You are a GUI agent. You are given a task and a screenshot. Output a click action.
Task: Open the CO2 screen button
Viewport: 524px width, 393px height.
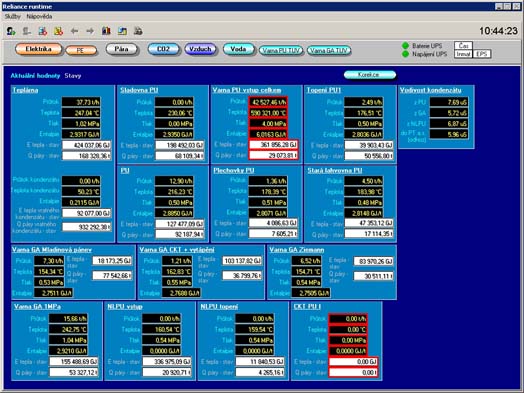tap(163, 49)
